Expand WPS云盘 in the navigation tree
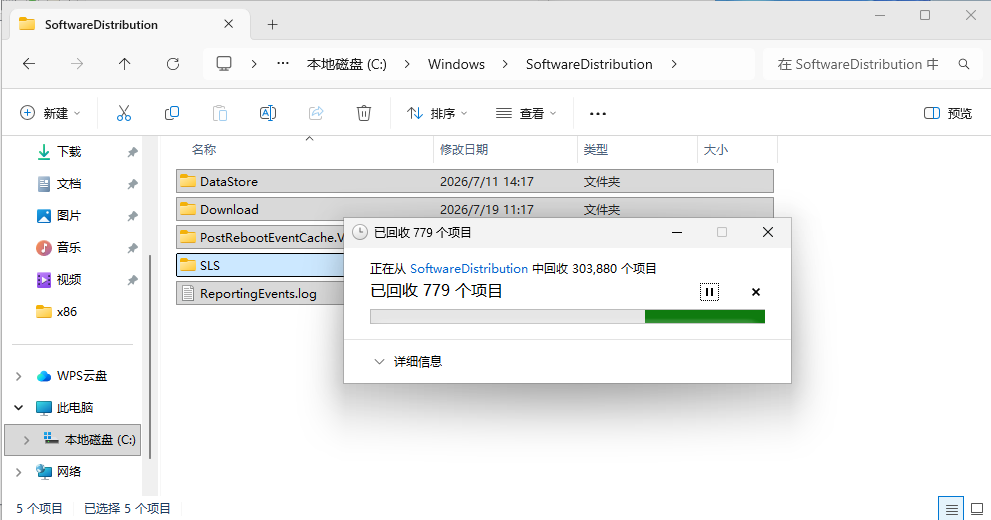The image size is (991, 520). (x=18, y=377)
